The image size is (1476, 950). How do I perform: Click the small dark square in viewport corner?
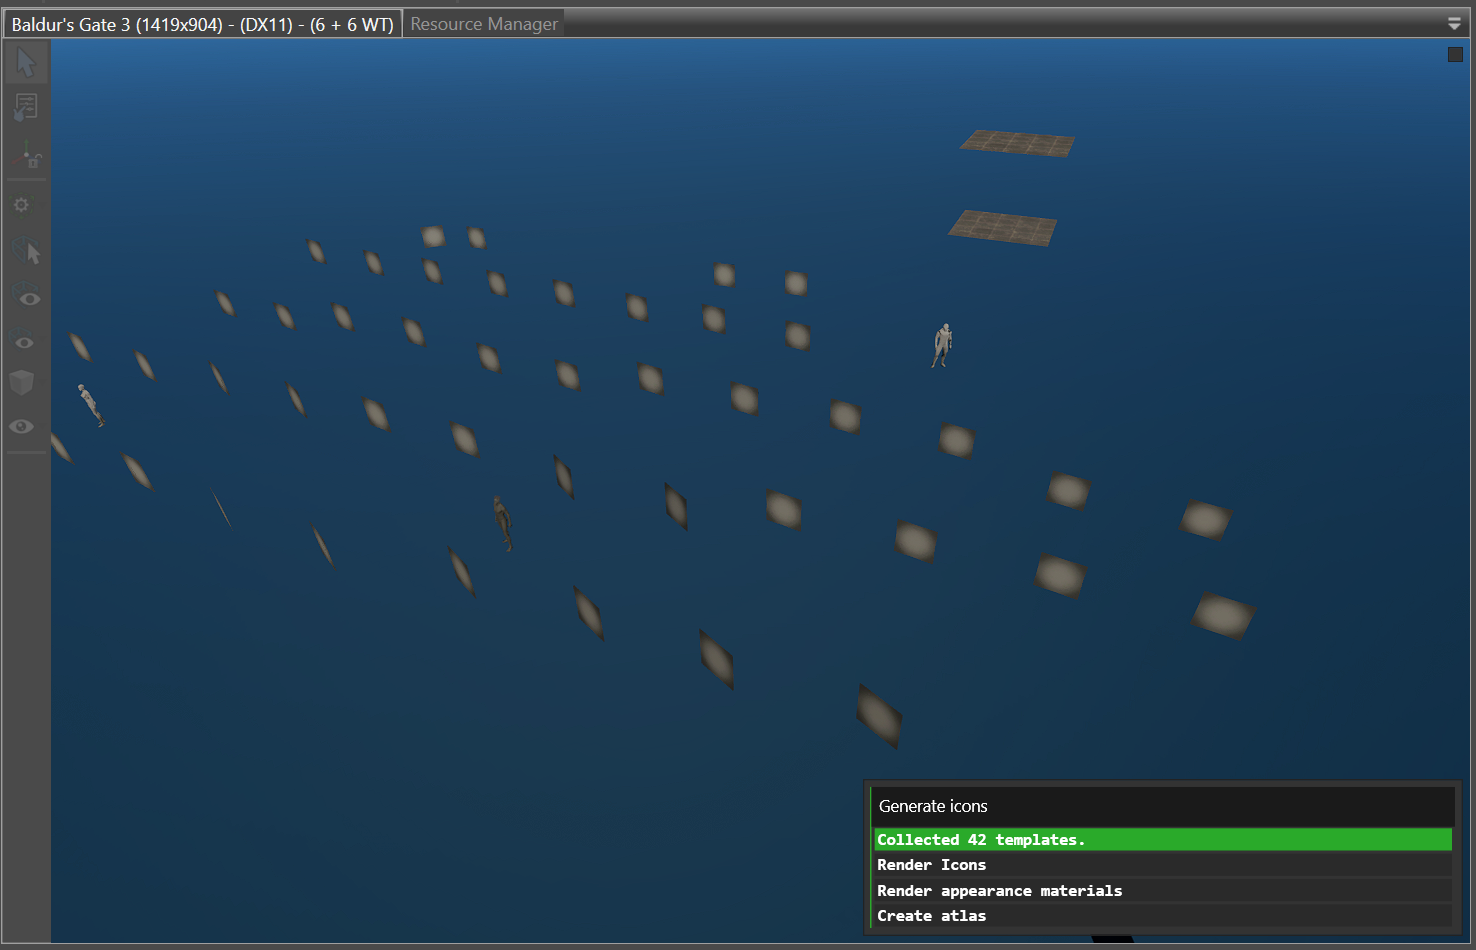(x=1455, y=55)
